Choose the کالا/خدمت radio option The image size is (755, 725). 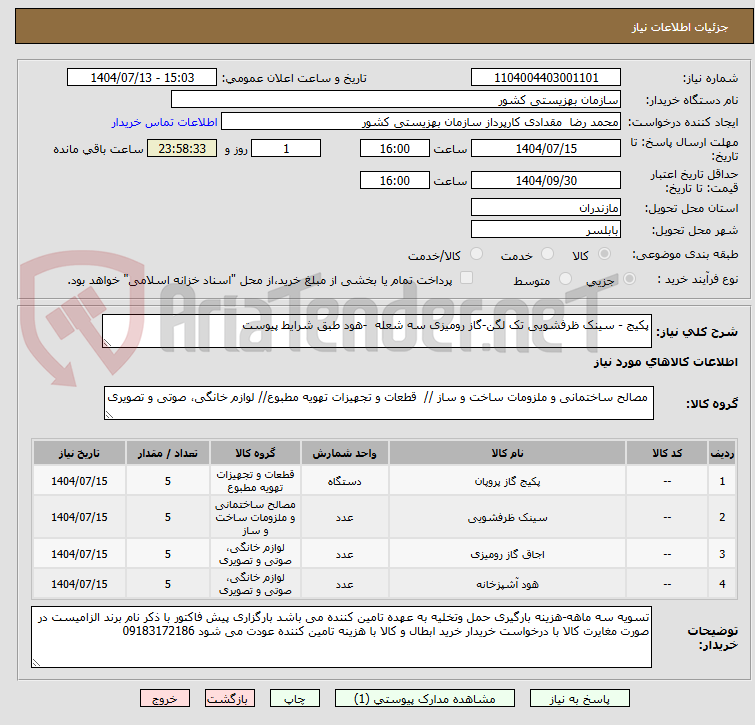(476, 255)
